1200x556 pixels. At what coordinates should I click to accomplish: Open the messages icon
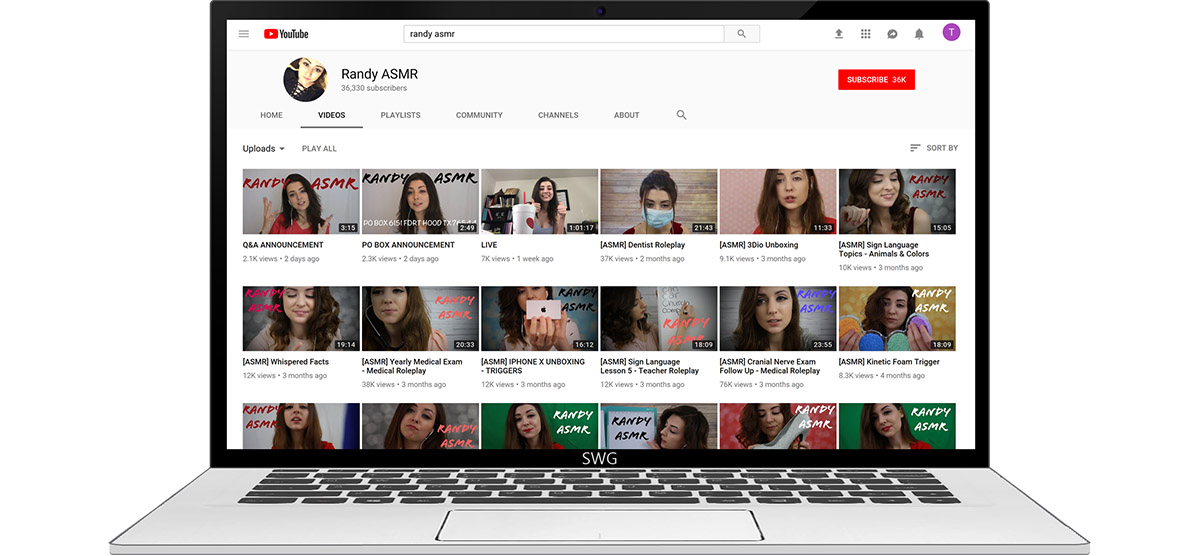[x=892, y=34]
